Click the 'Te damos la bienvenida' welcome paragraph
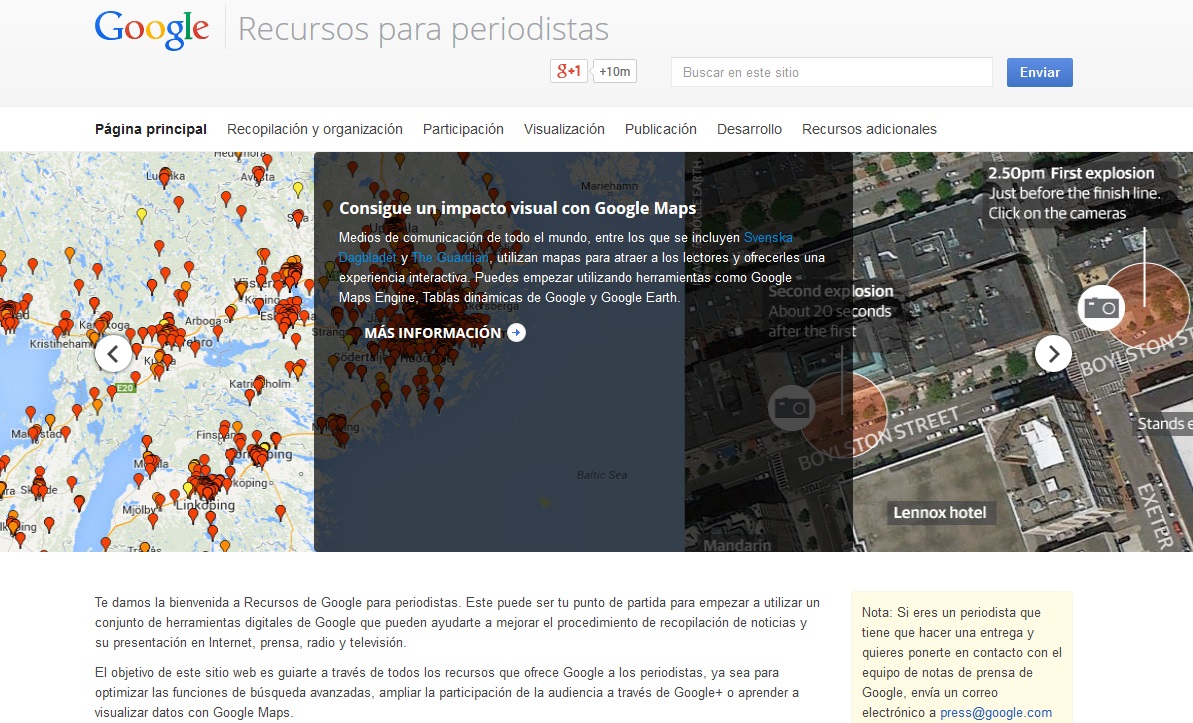The width and height of the screenshot is (1193, 723). click(x=457, y=623)
